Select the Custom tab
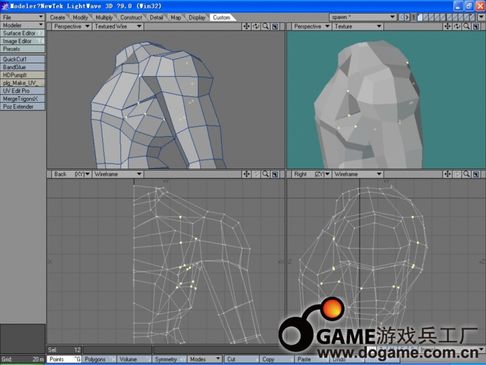The height and width of the screenshot is (365, 486). [221, 17]
